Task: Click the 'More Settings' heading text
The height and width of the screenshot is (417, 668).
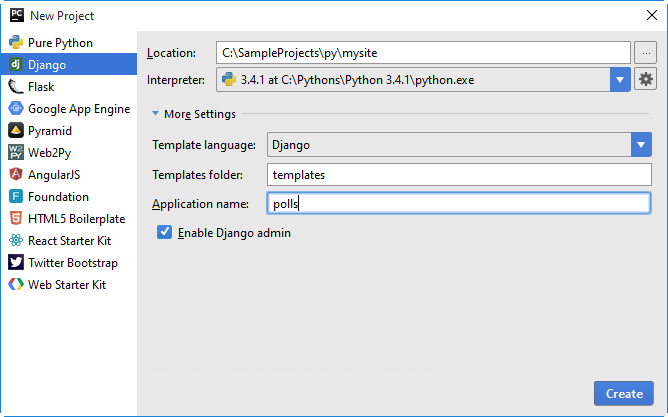Action: [199, 114]
